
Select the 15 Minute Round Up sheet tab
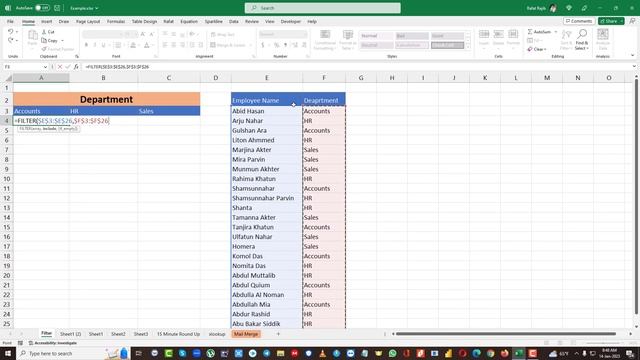click(x=178, y=334)
